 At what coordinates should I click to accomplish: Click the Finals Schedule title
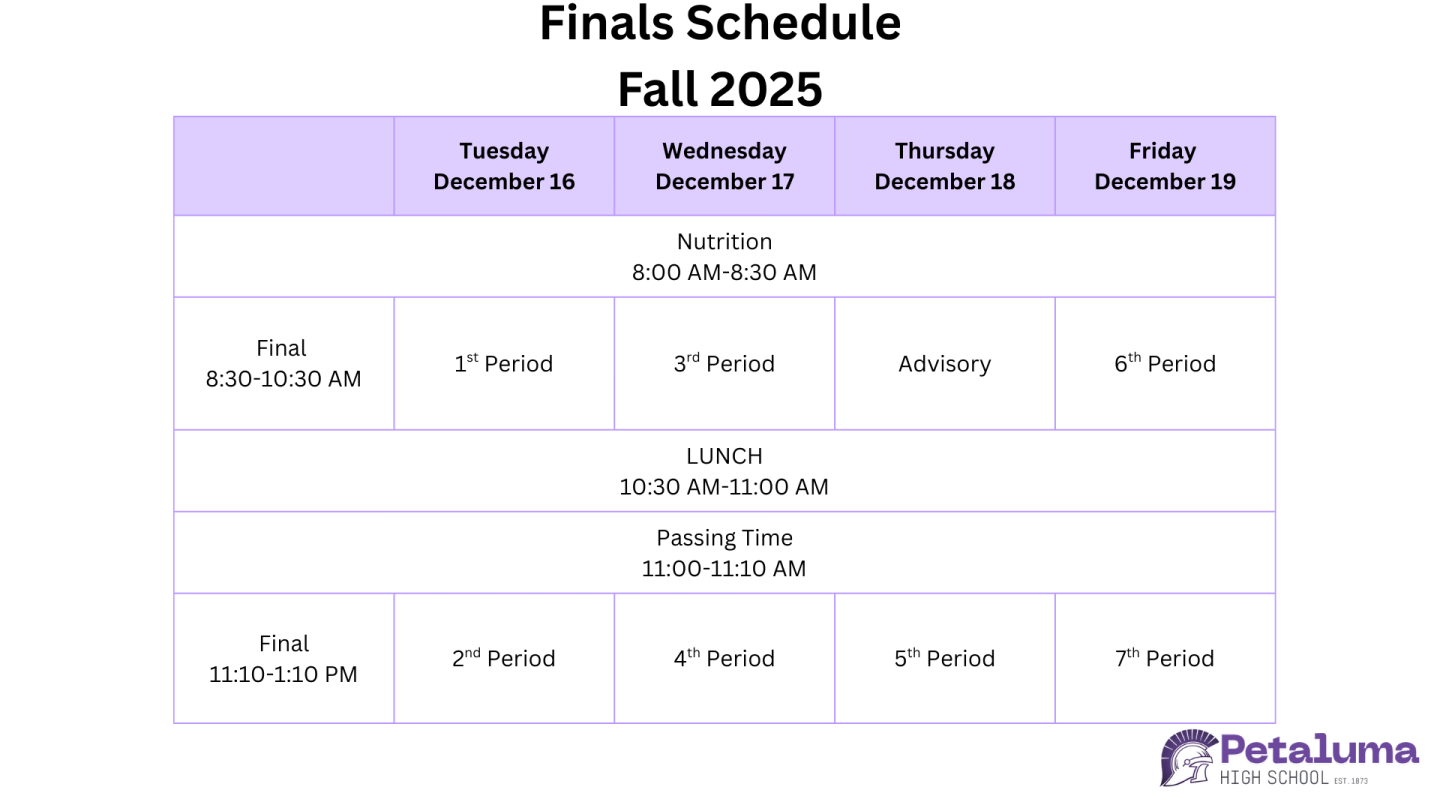pos(720,24)
